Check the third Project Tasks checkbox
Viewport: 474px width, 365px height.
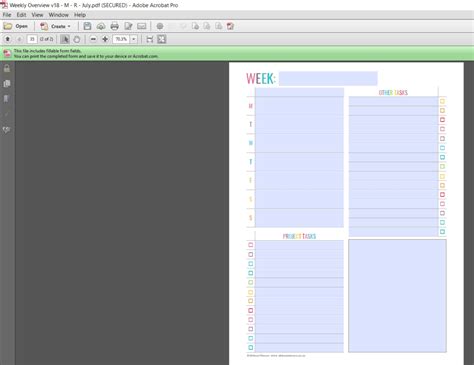[x=251, y=264]
